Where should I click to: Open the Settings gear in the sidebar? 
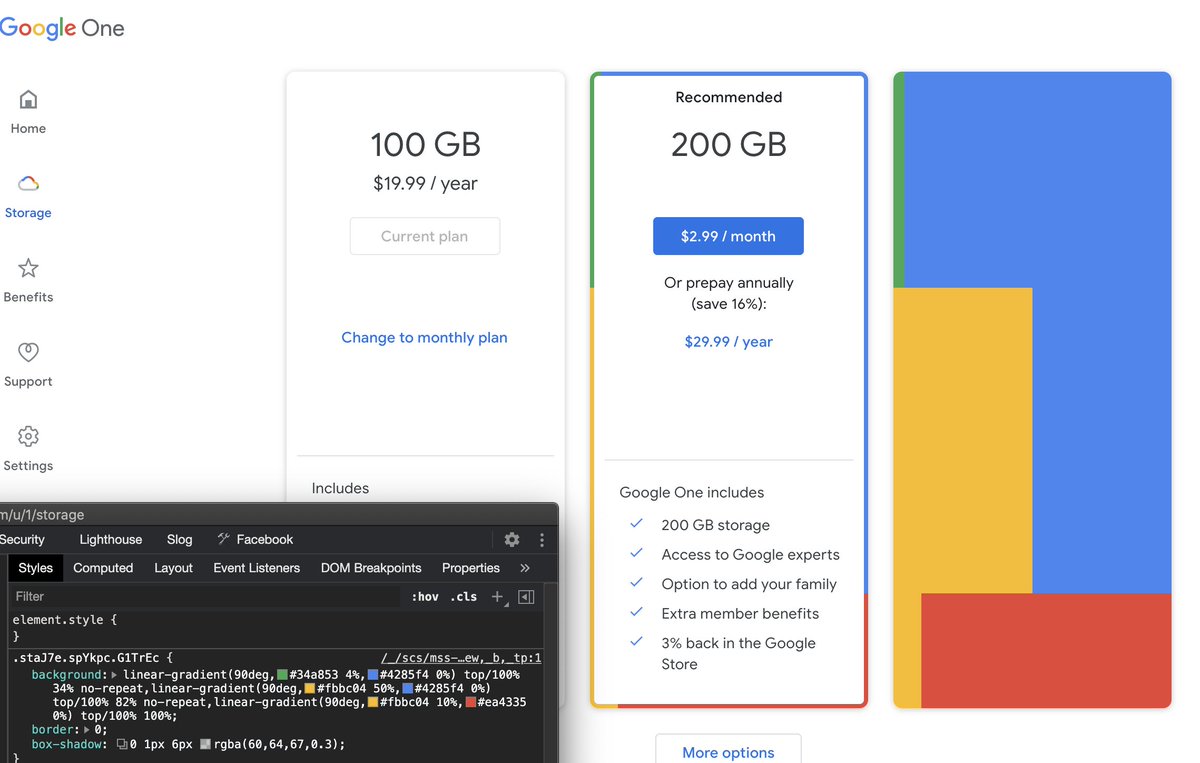[28, 436]
